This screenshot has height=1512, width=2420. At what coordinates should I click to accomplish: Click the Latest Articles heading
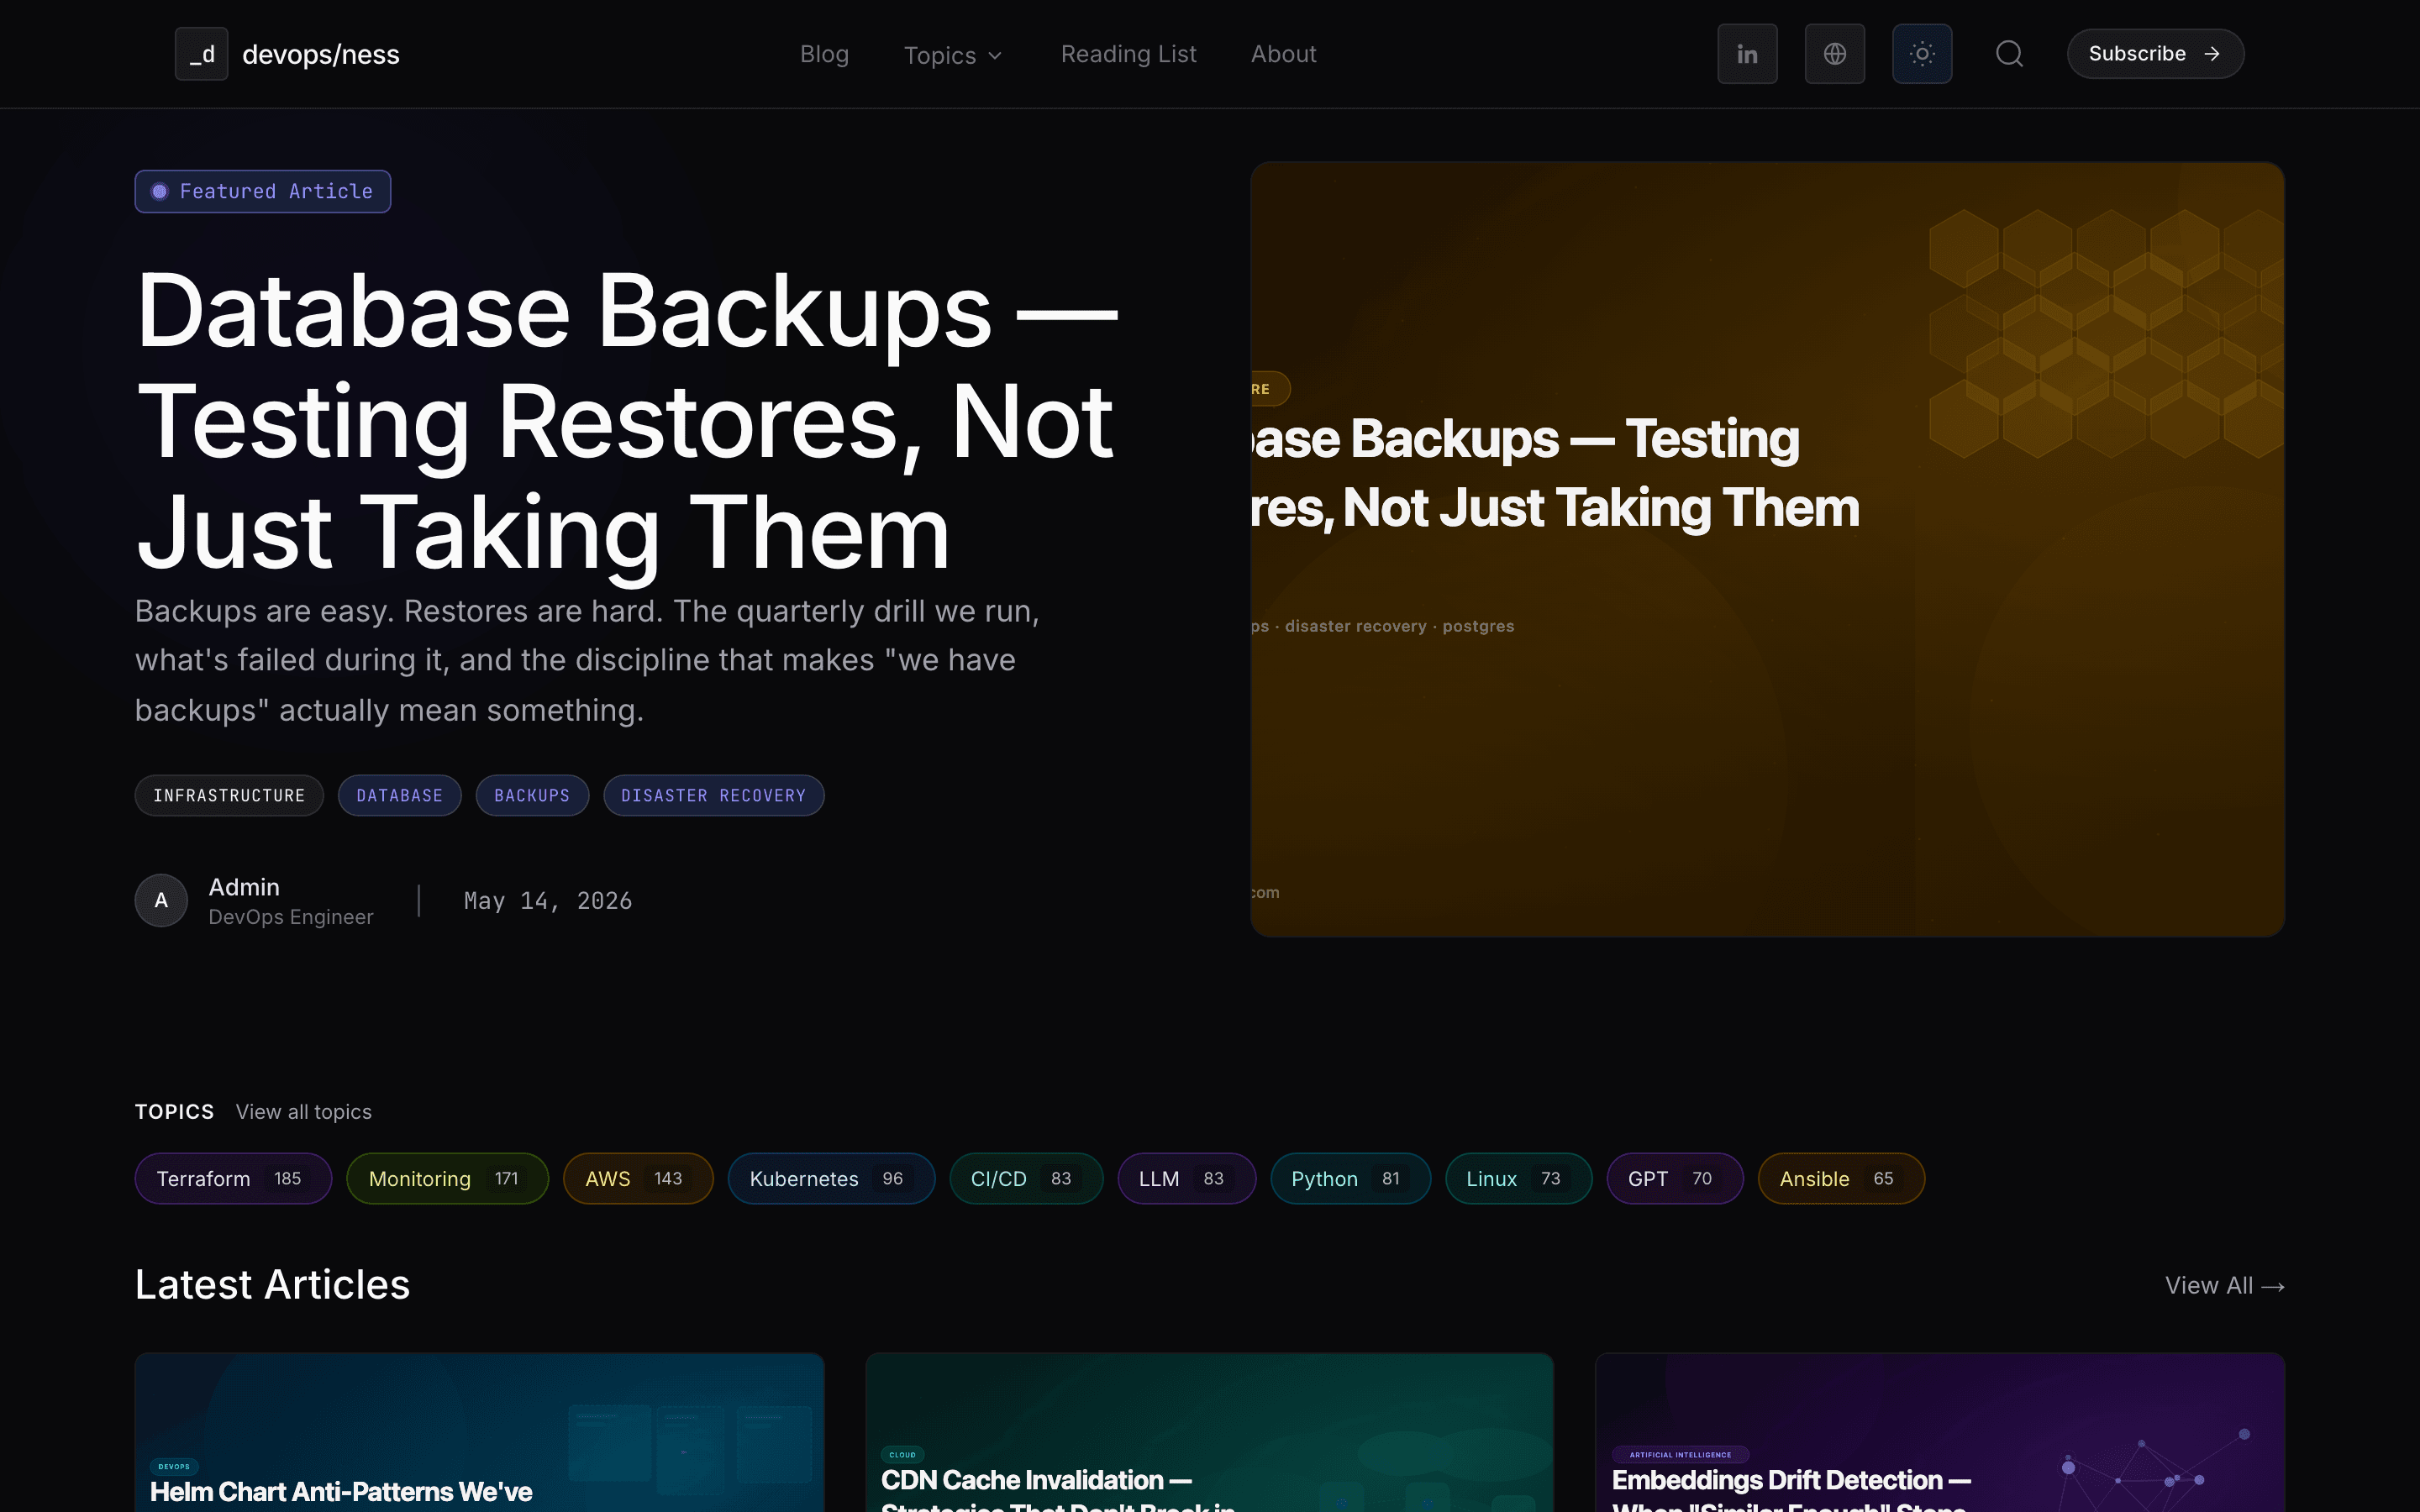point(272,1284)
